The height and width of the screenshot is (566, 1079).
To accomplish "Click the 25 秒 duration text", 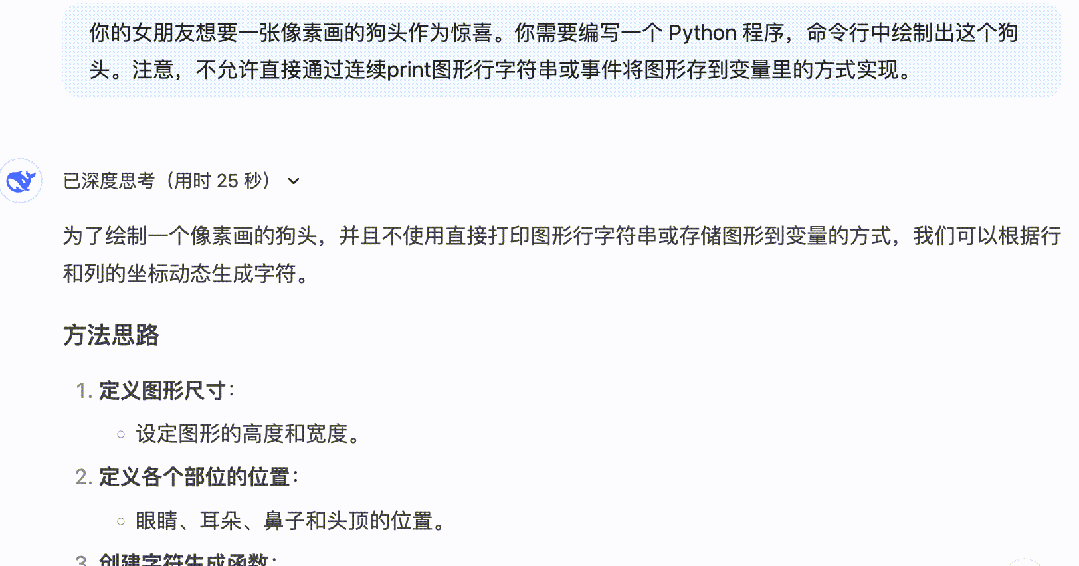I will [x=239, y=181].
